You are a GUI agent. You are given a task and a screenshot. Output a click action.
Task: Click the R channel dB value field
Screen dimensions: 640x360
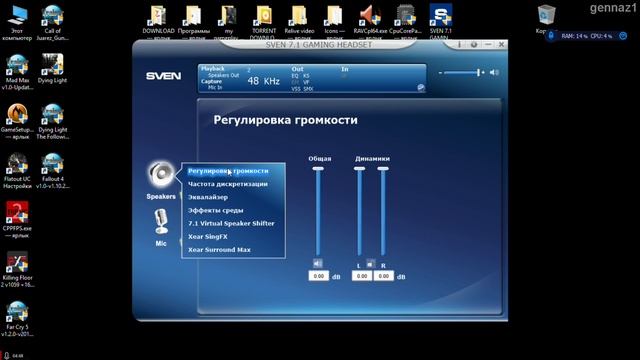384,276
